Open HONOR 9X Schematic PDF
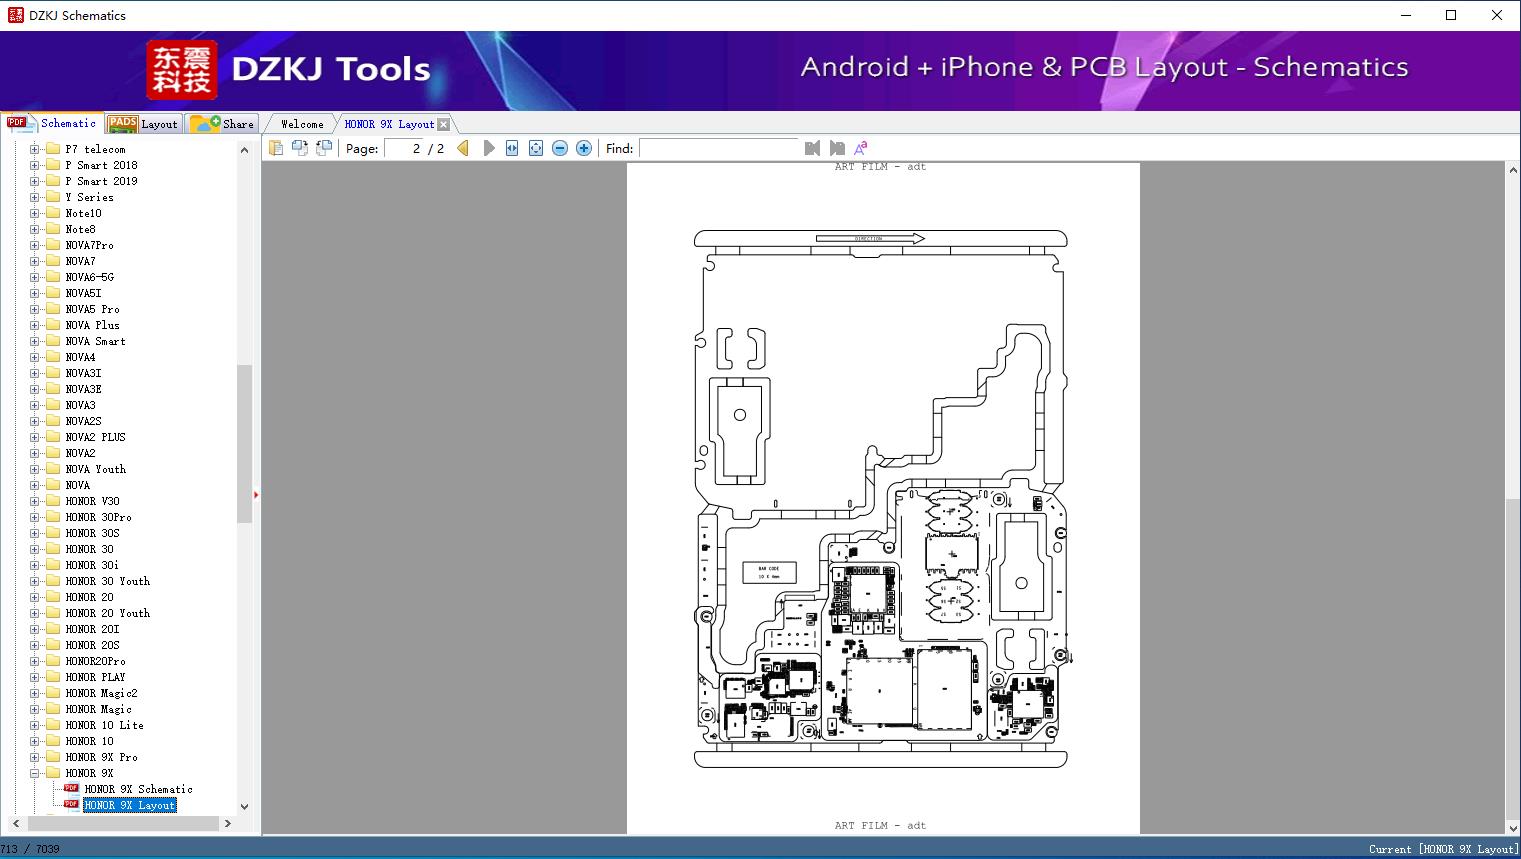Image resolution: width=1521 pixels, height=859 pixels. 138,789
